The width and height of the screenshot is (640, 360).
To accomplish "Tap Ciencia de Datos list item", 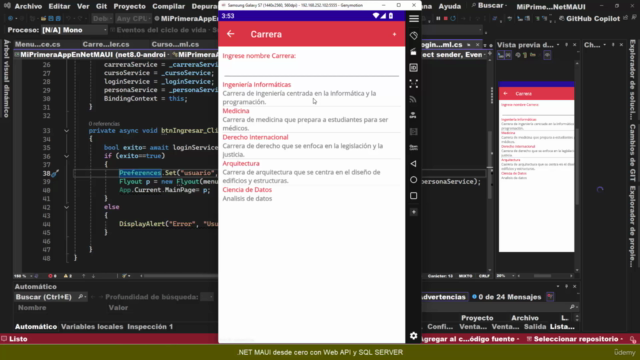I will coord(311,194).
